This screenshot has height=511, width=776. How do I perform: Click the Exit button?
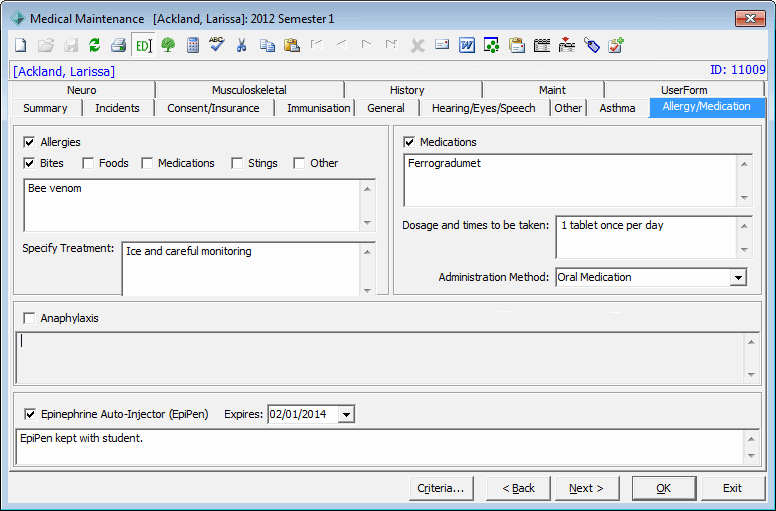coord(732,489)
